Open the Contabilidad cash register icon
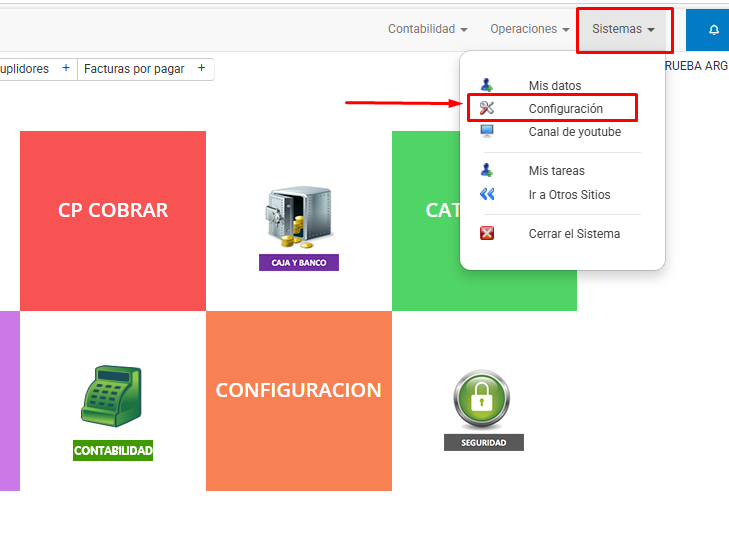This screenshot has height=558, width=729. pyautogui.click(x=112, y=398)
